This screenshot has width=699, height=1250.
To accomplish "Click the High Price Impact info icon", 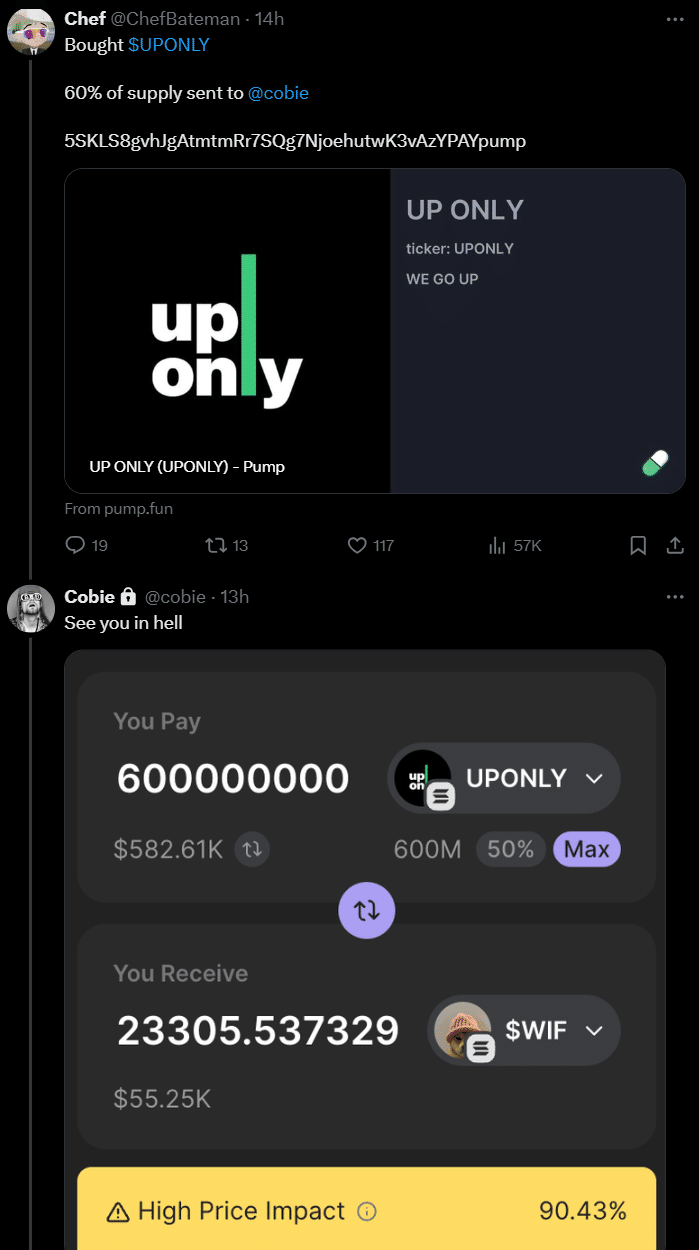I will click(x=367, y=1212).
